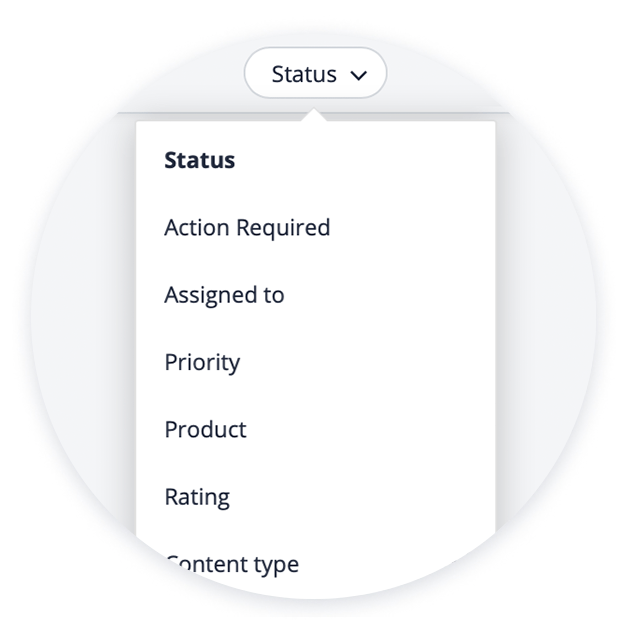Select the Assigned to option
Screen dimensions: 627x627
[224, 295]
